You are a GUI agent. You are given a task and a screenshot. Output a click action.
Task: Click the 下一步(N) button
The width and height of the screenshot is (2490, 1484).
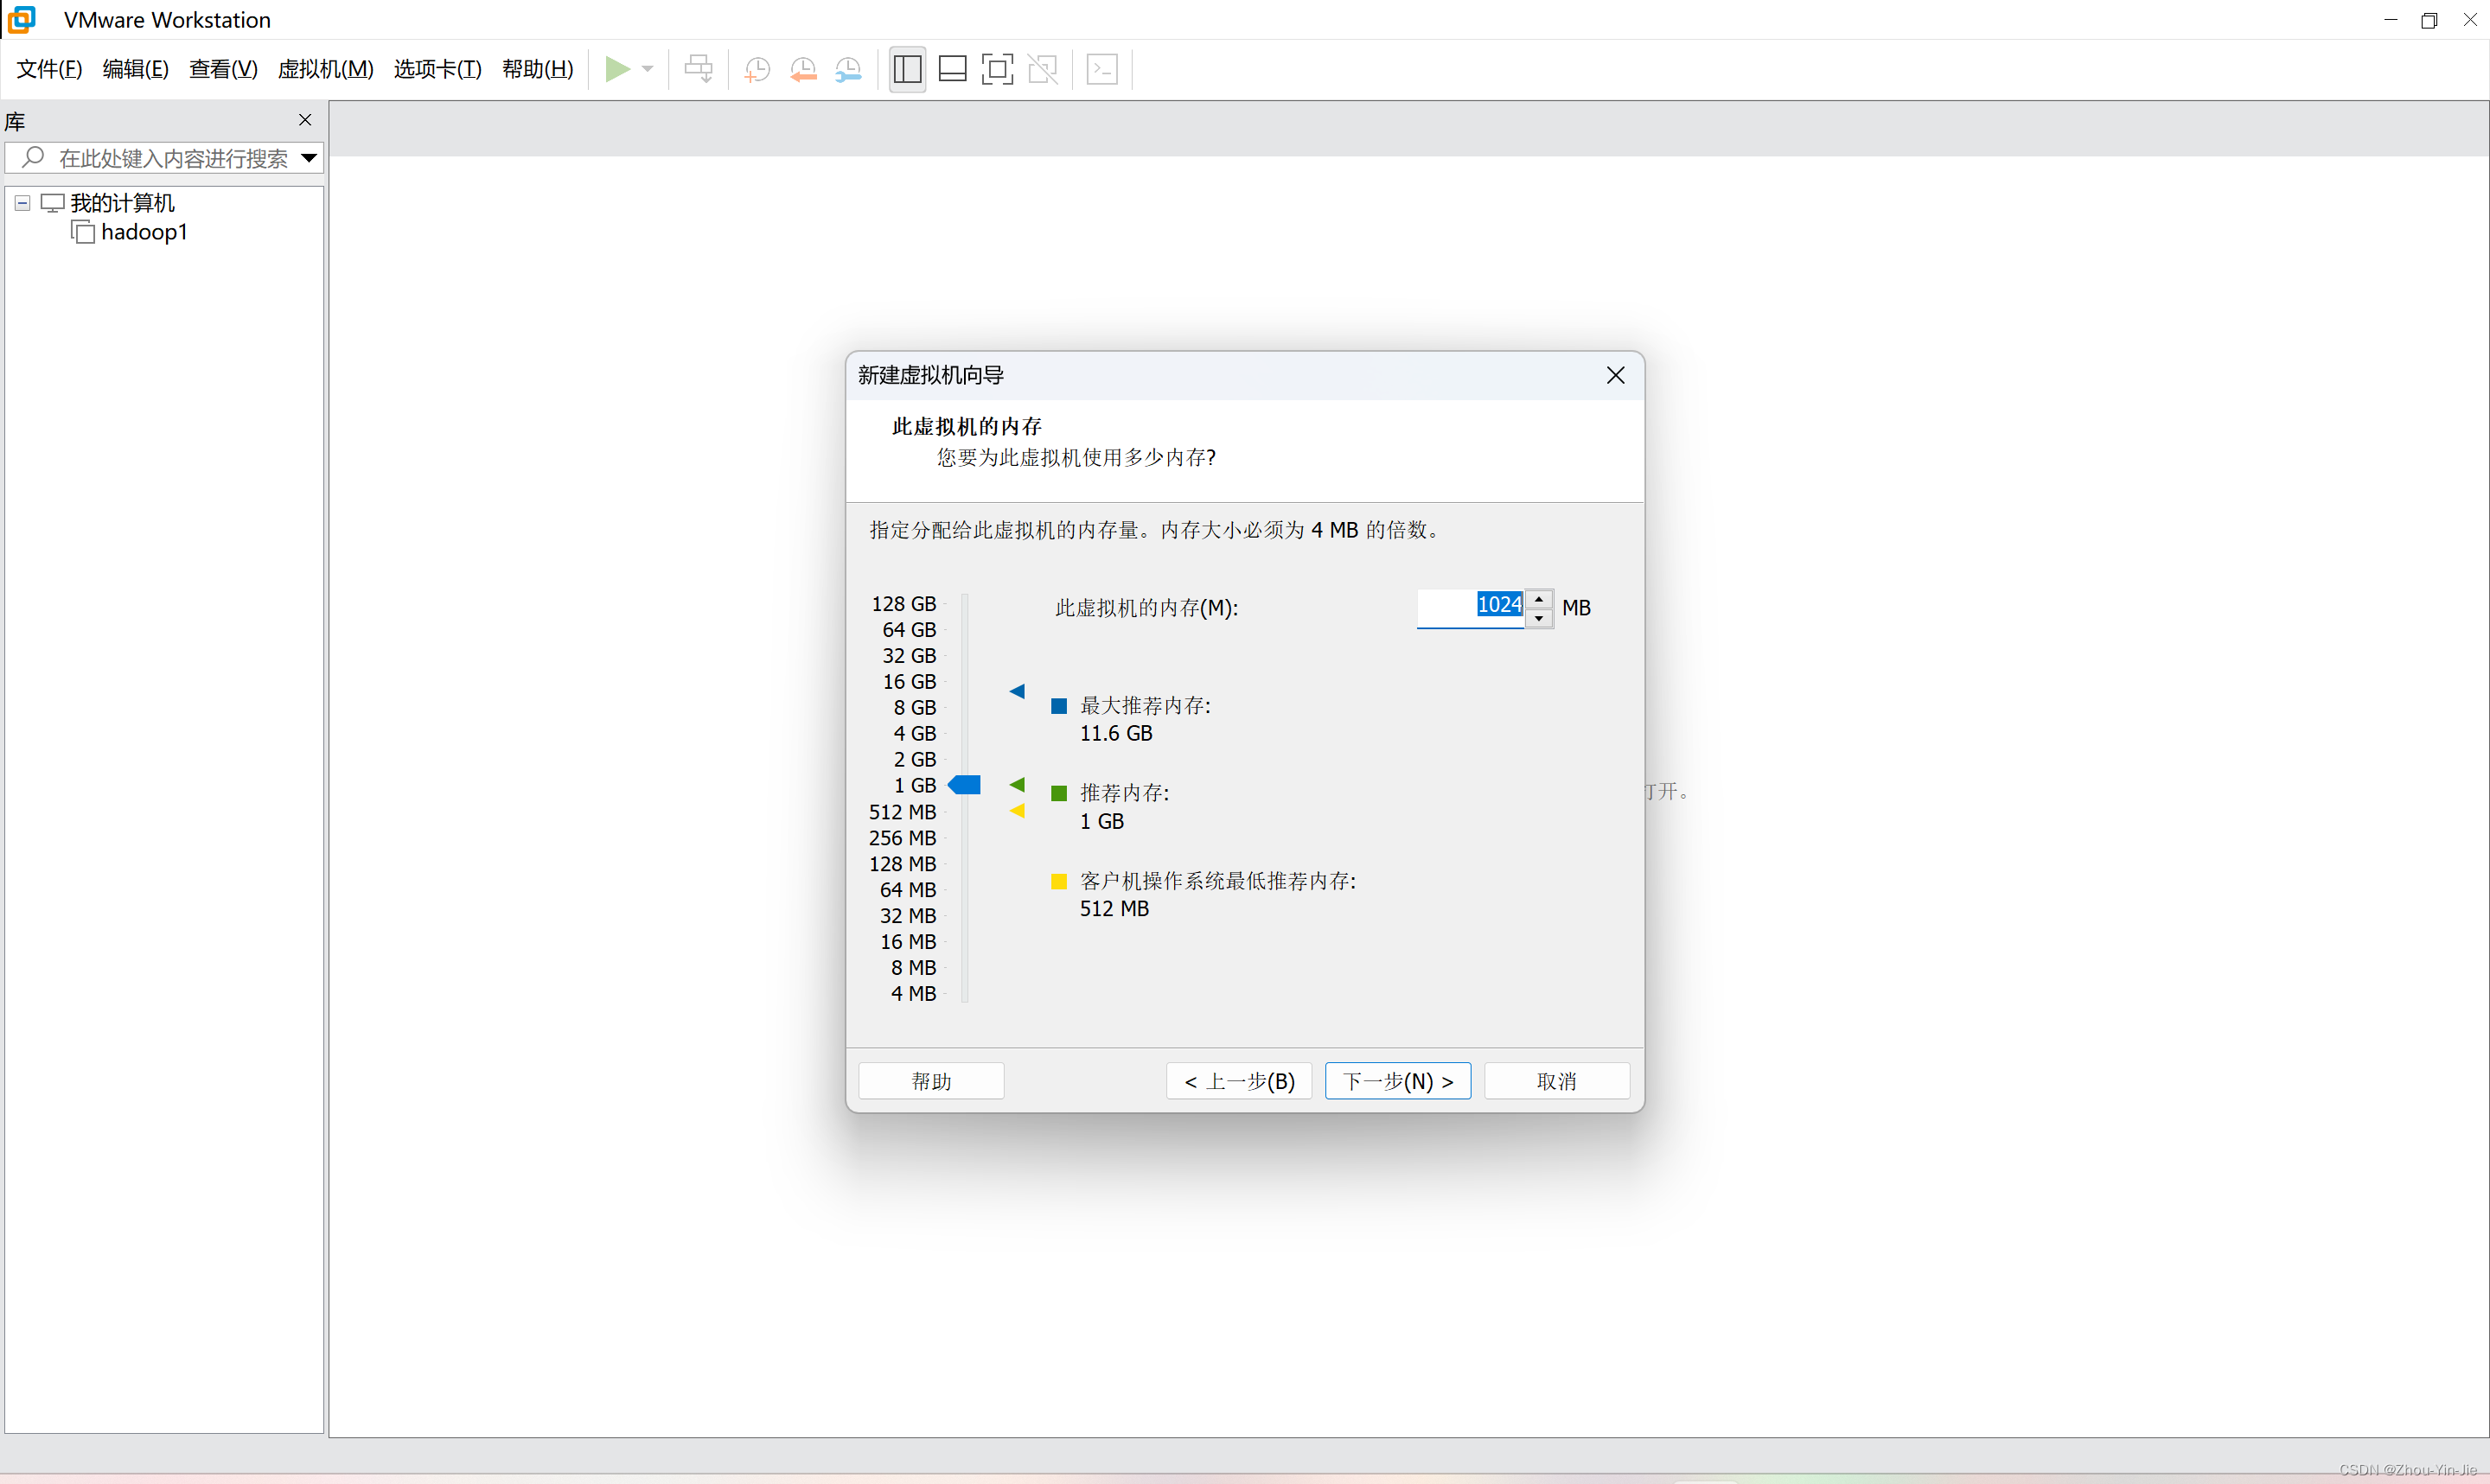click(x=1397, y=1080)
